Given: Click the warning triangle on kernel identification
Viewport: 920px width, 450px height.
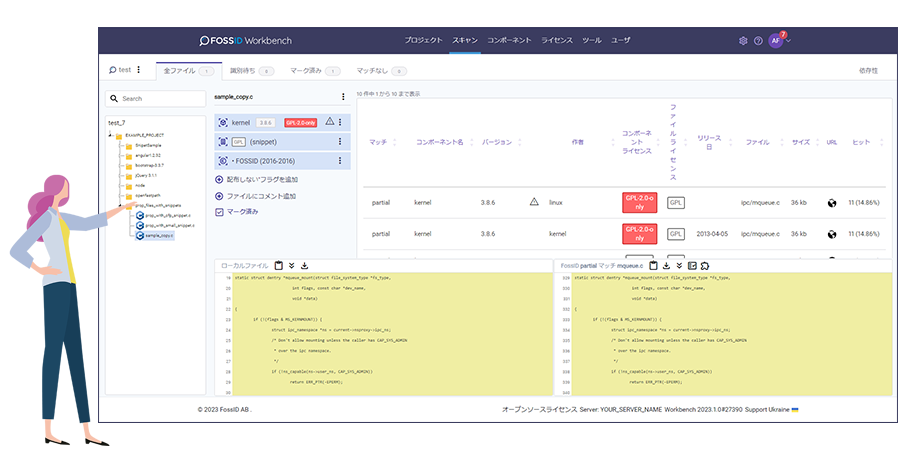Looking at the screenshot, I should click(329, 121).
